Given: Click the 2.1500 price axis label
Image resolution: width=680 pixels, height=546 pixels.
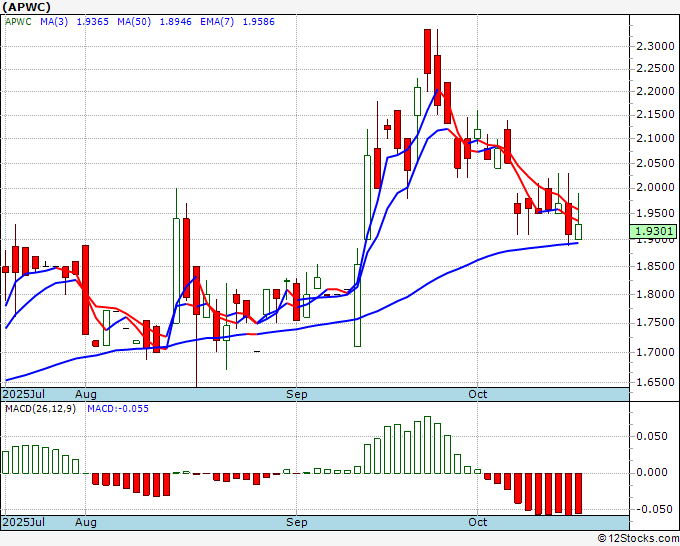Looking at the screenshot, I should click(655, 114).
